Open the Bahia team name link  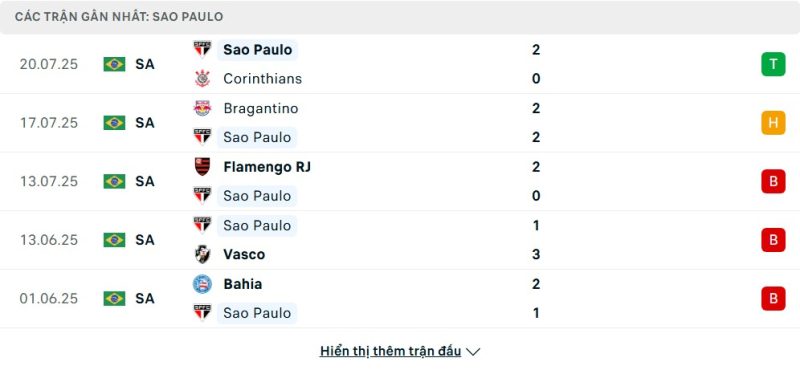coord(242,284)
